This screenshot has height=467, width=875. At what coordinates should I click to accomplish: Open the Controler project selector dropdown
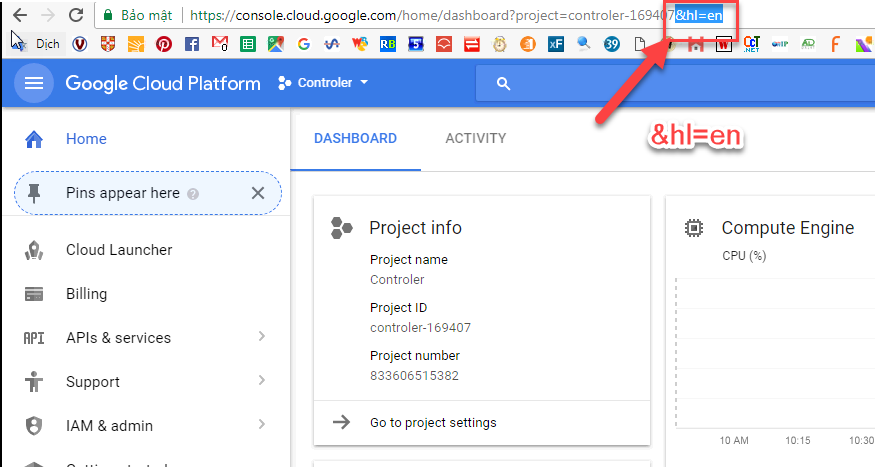pyautogui.click(x=324, y=83)
